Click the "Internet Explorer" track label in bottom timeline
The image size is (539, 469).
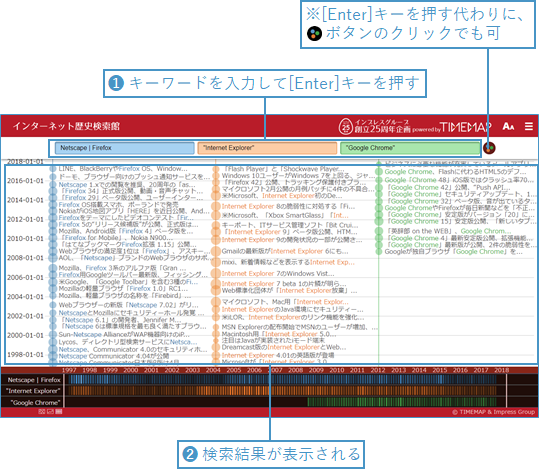click(33, 391)
